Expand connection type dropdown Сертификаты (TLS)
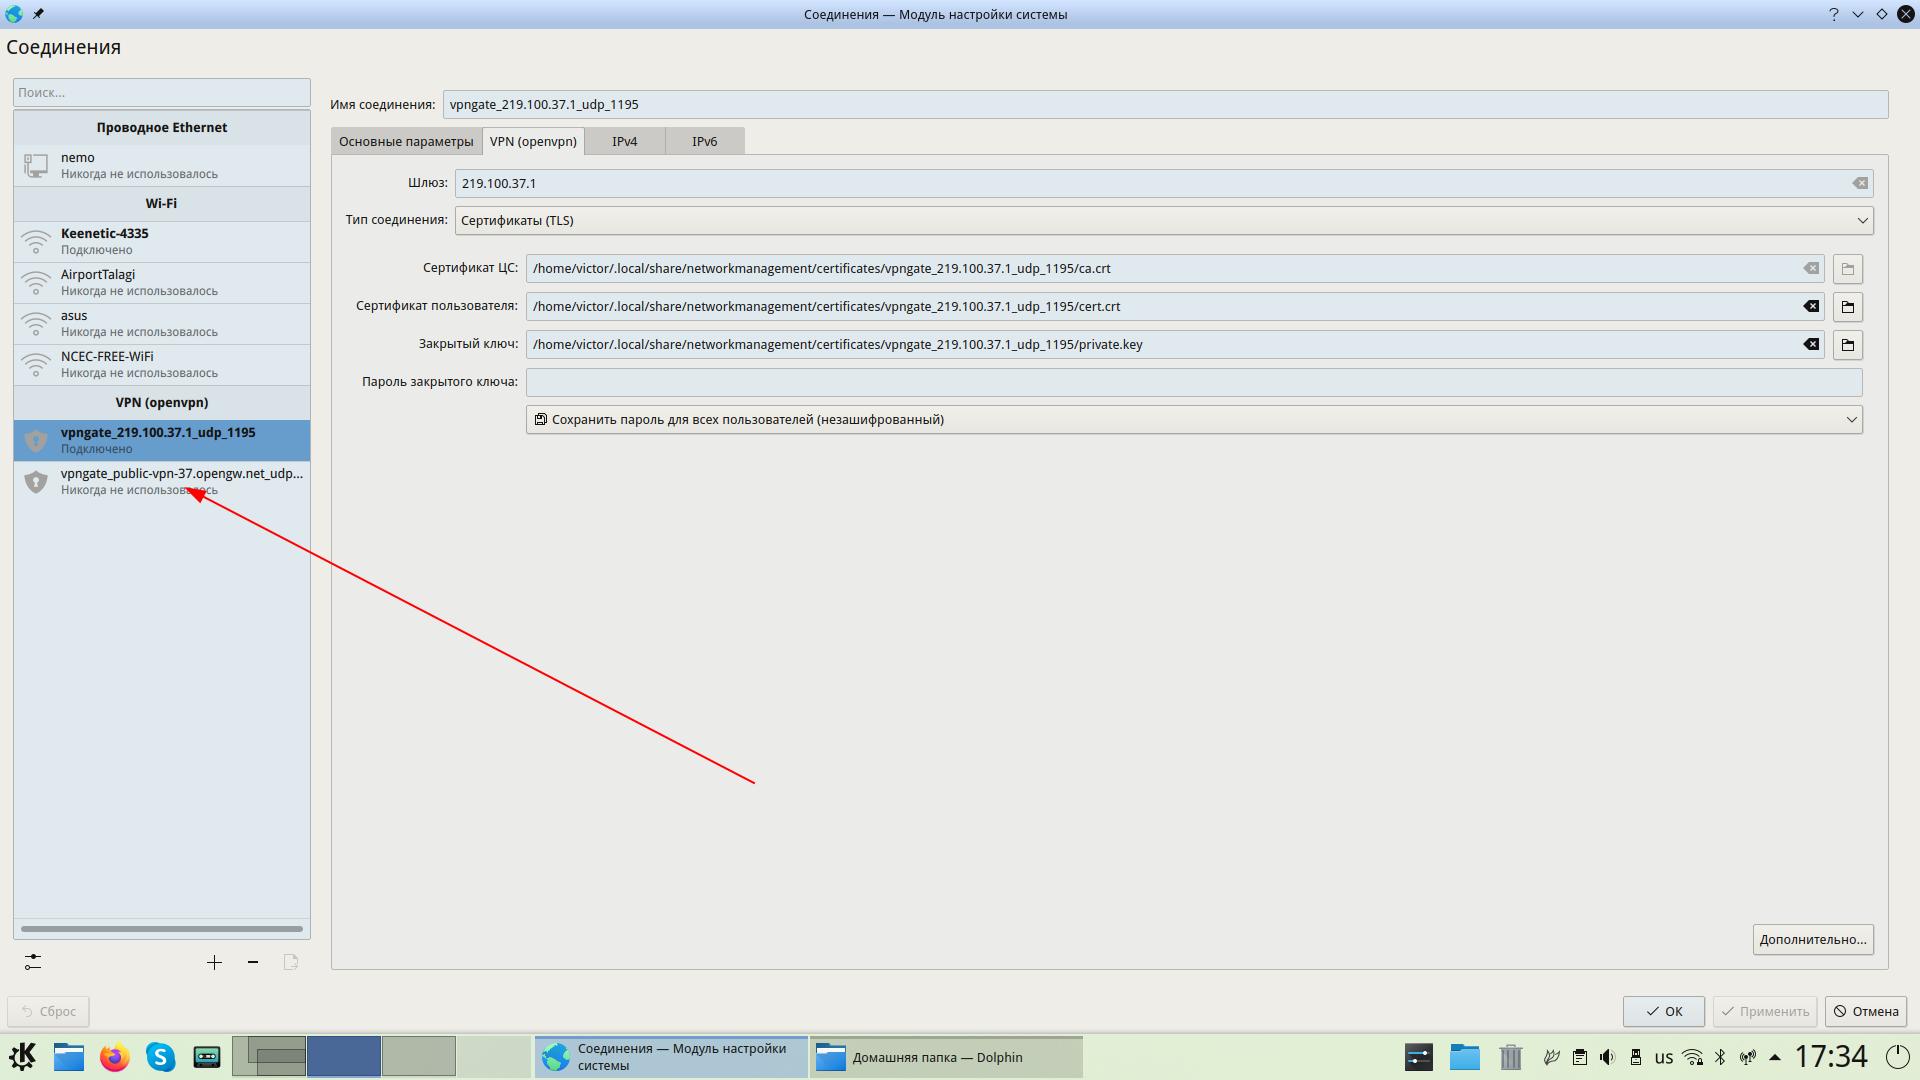The width and height of the screenshot is (1920, 1080). tap(1163, 220)
